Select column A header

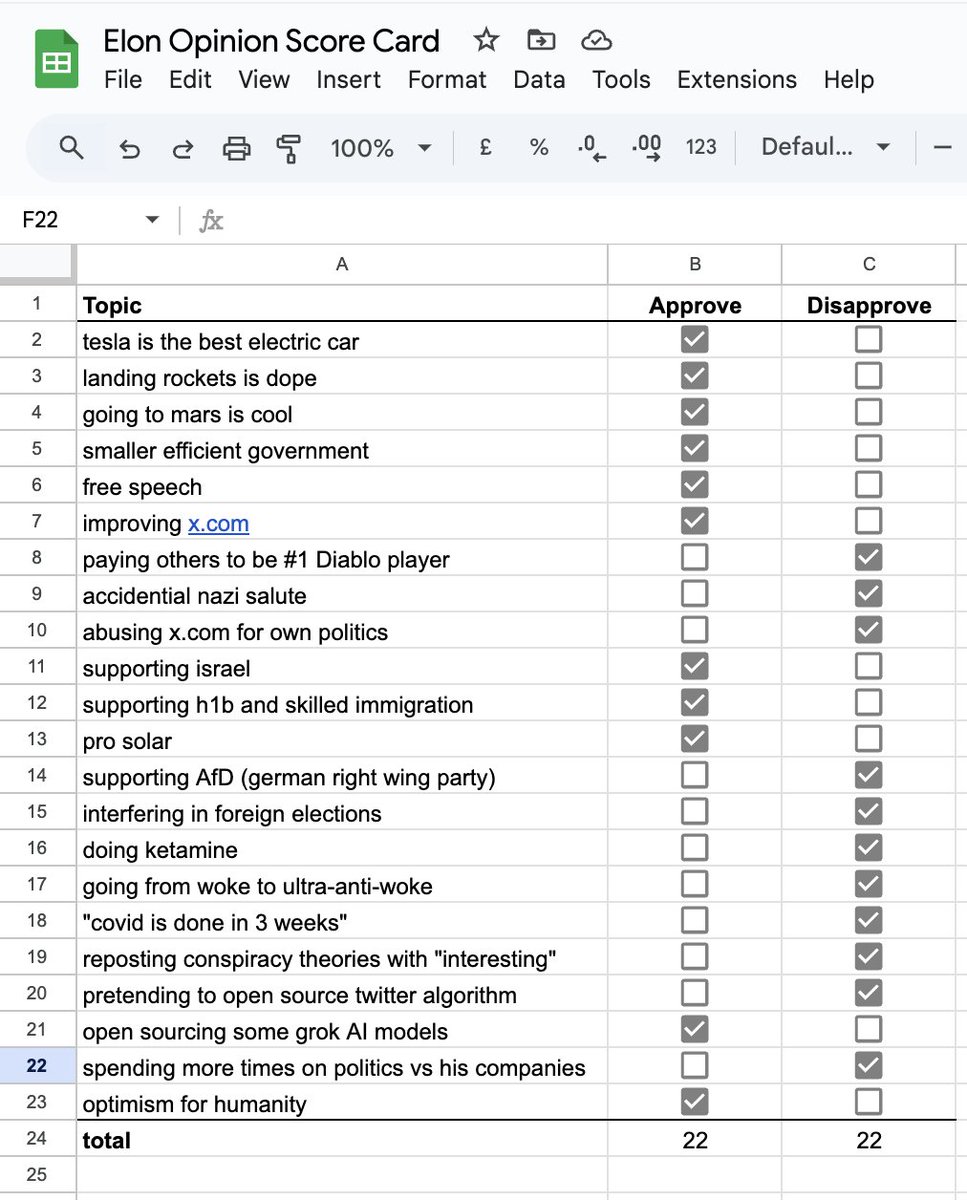[342, 265]
